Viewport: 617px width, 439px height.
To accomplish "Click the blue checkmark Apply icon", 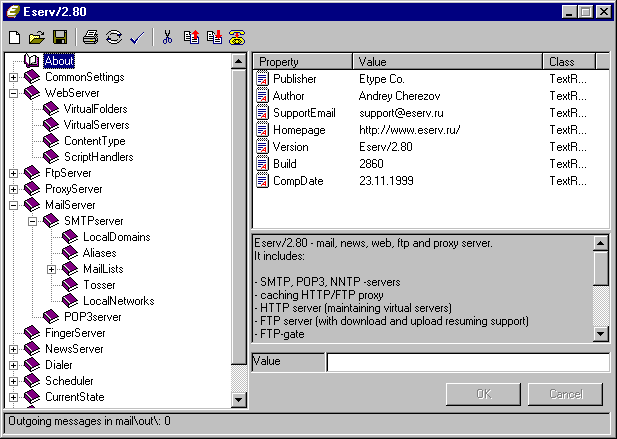I will (137, 37).
